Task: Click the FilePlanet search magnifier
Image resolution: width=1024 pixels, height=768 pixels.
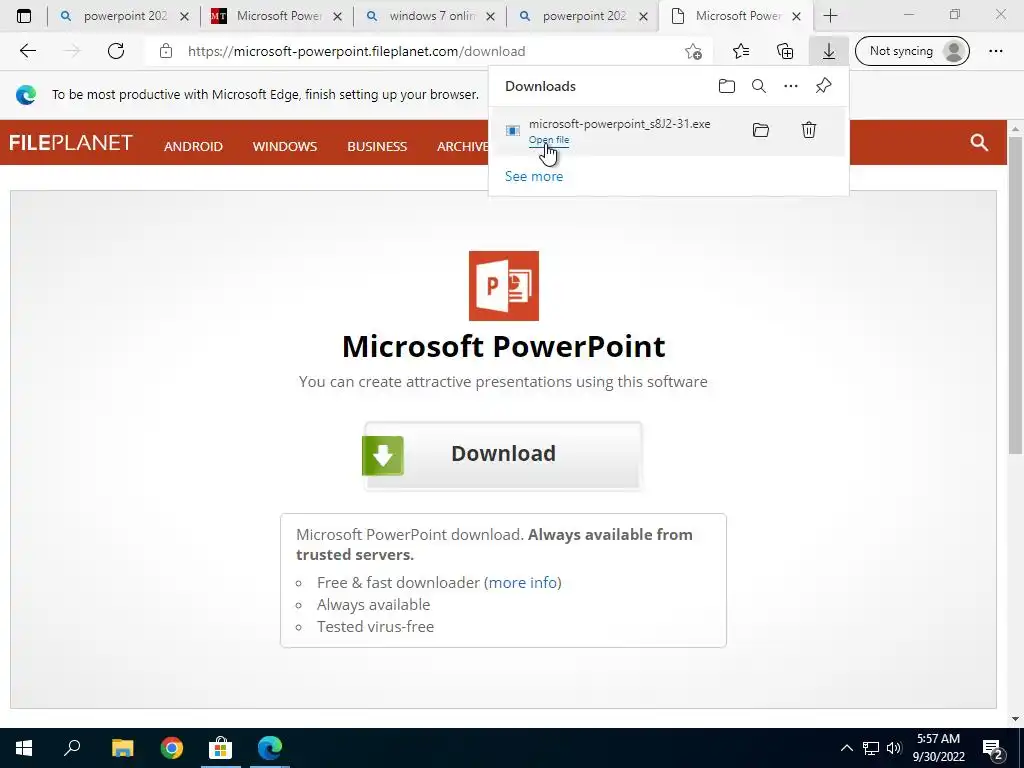Action: pos(979,142)
